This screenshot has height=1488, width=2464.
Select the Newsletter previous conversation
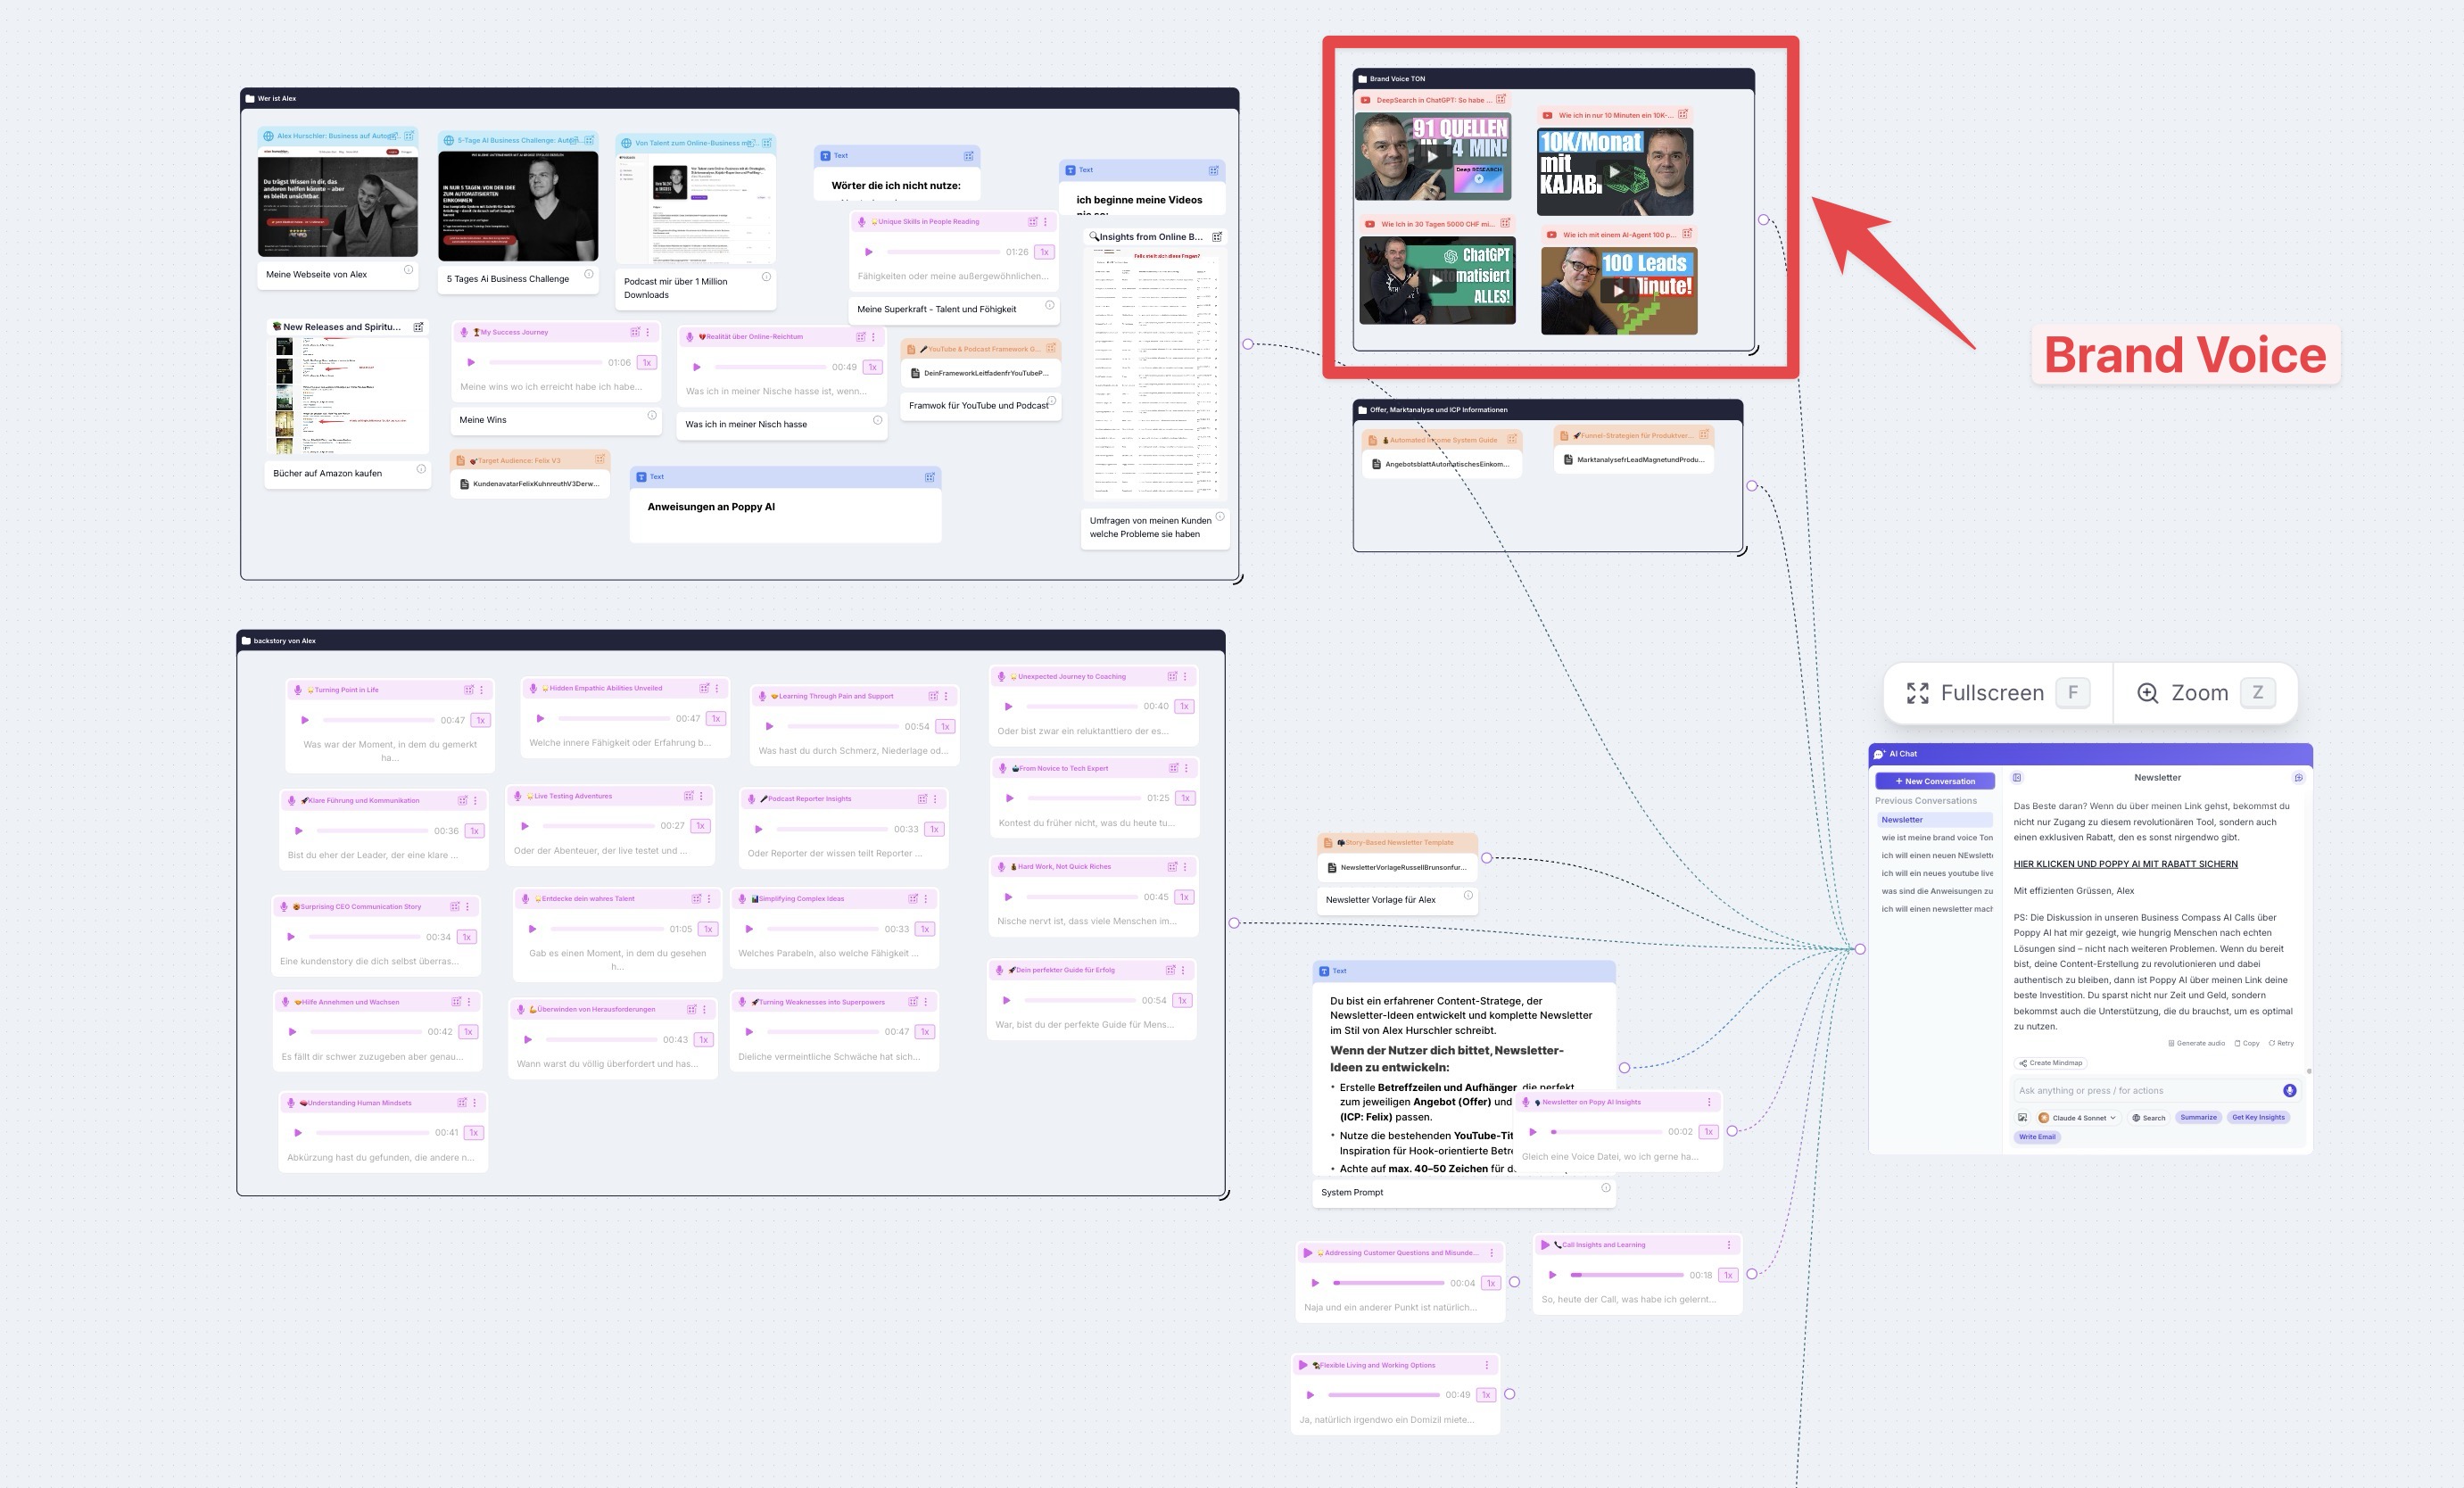[1902, 819]
